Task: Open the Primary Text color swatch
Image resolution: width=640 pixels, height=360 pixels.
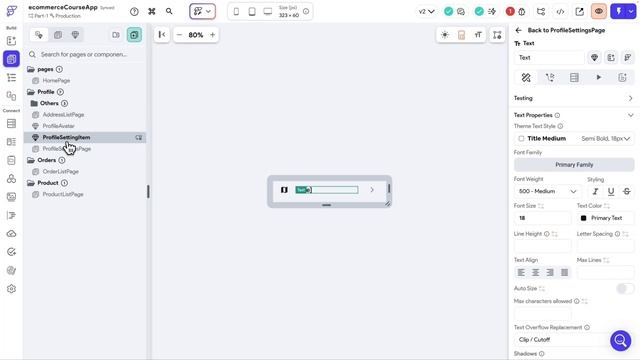Action: (583, 218)
